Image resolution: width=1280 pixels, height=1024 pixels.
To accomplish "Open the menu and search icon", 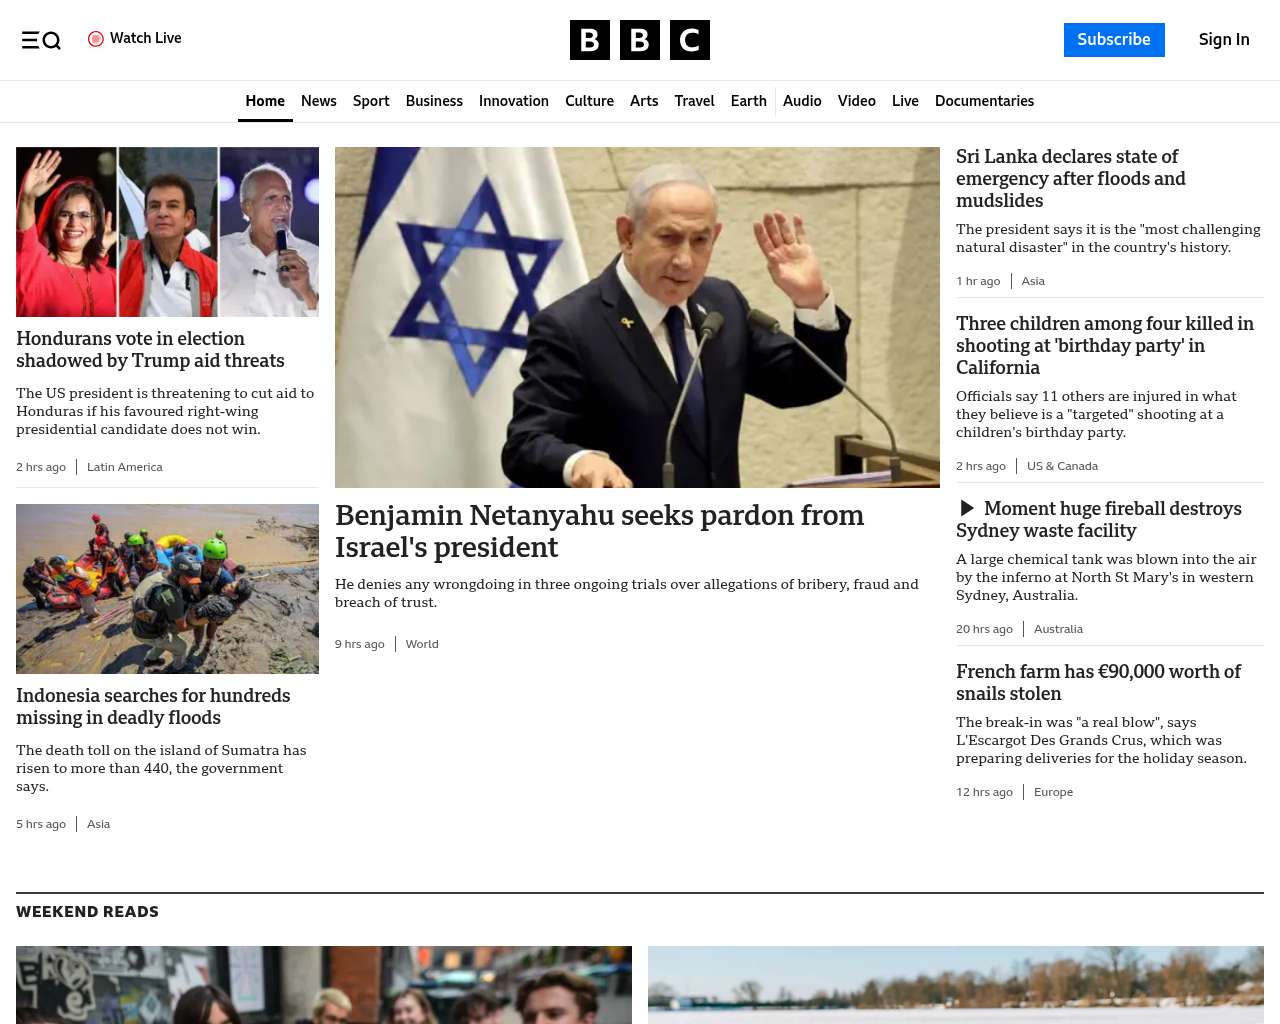I will point(41,40).
